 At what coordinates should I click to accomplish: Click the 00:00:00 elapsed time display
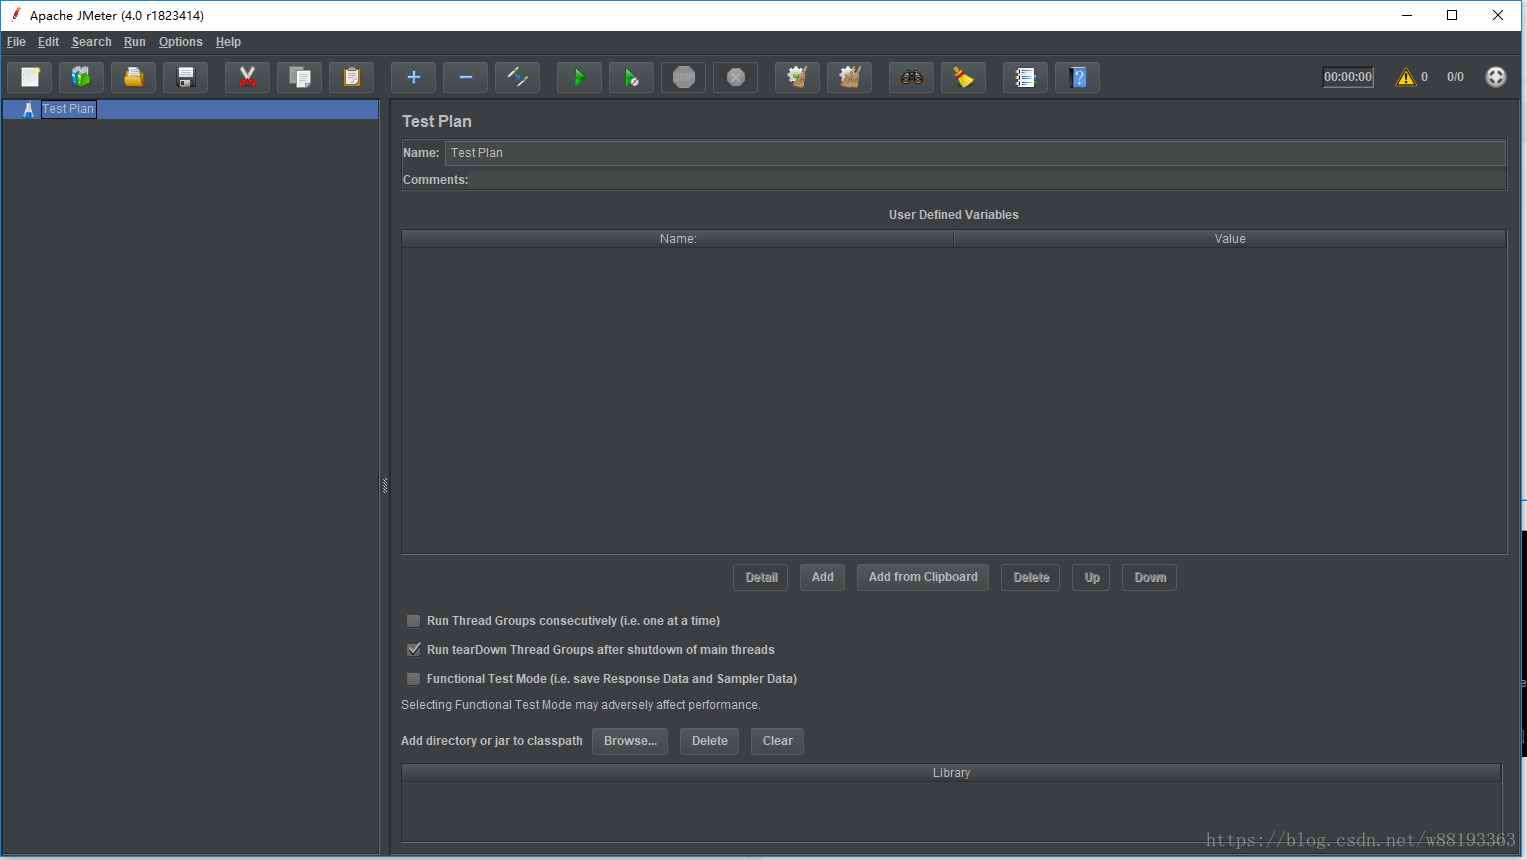coord(1348,77)
